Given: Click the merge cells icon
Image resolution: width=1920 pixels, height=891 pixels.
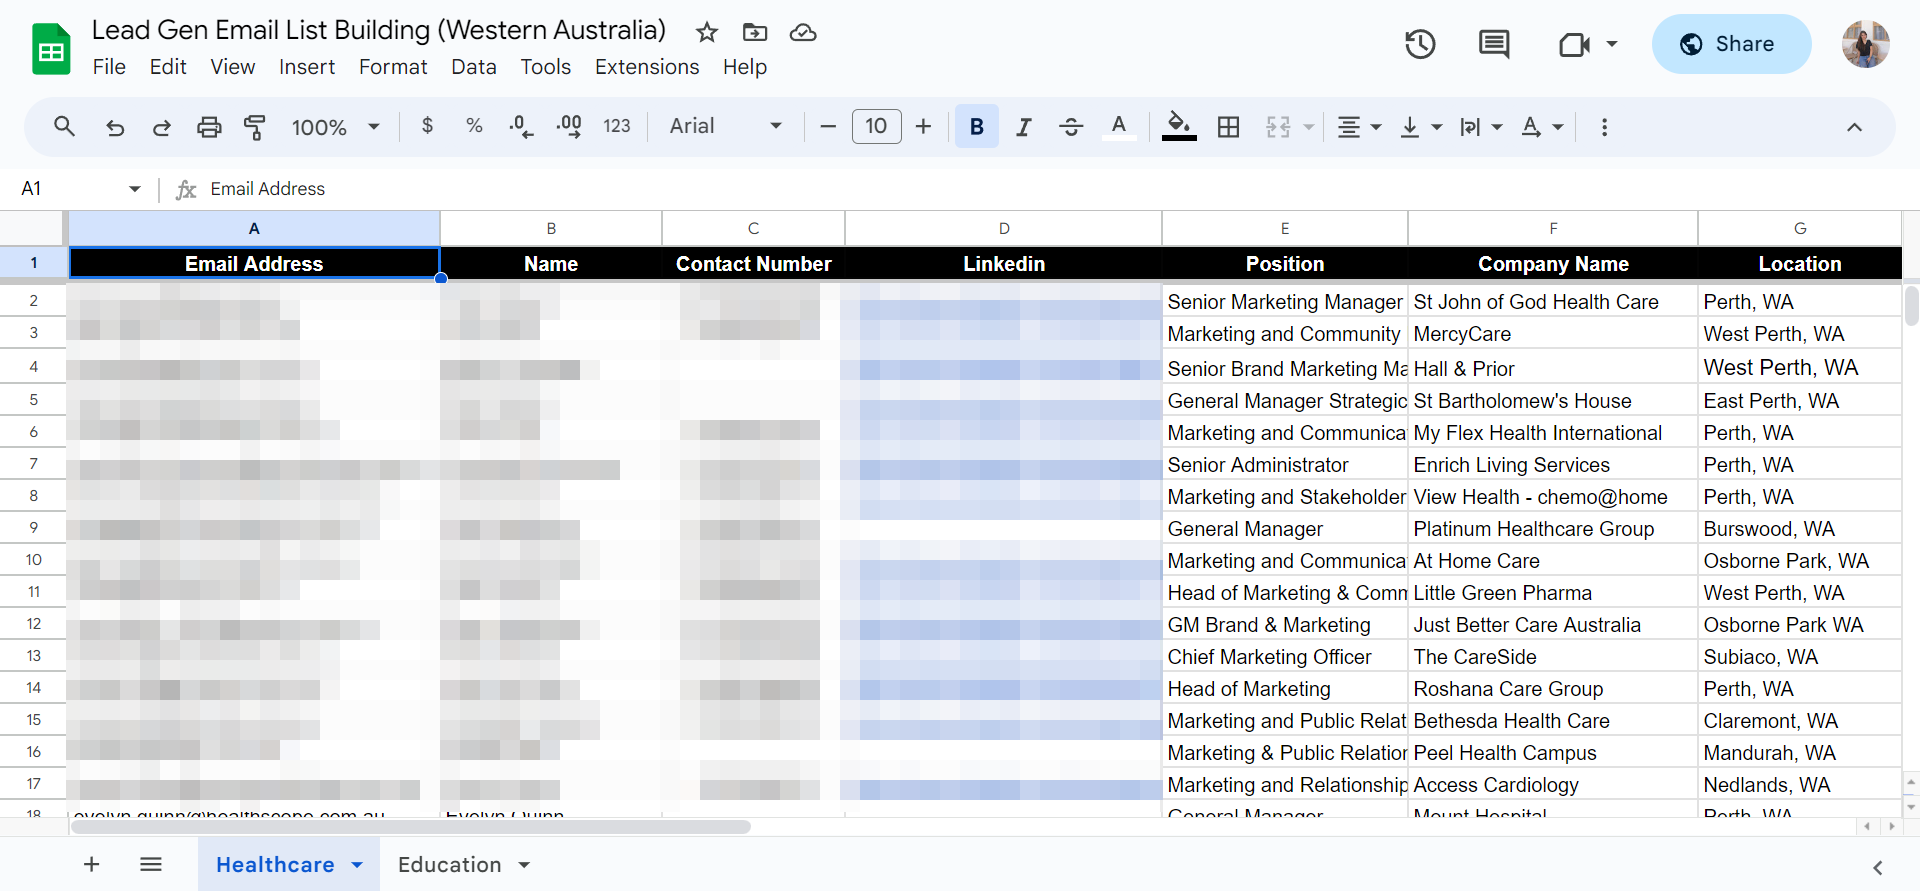Looking at the screenshot, I should coord(1278,127).
